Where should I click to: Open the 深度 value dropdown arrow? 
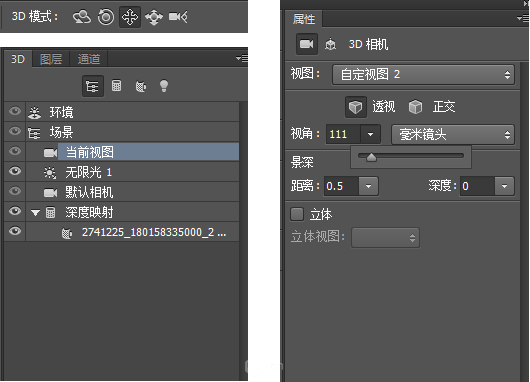coord(504,186)
